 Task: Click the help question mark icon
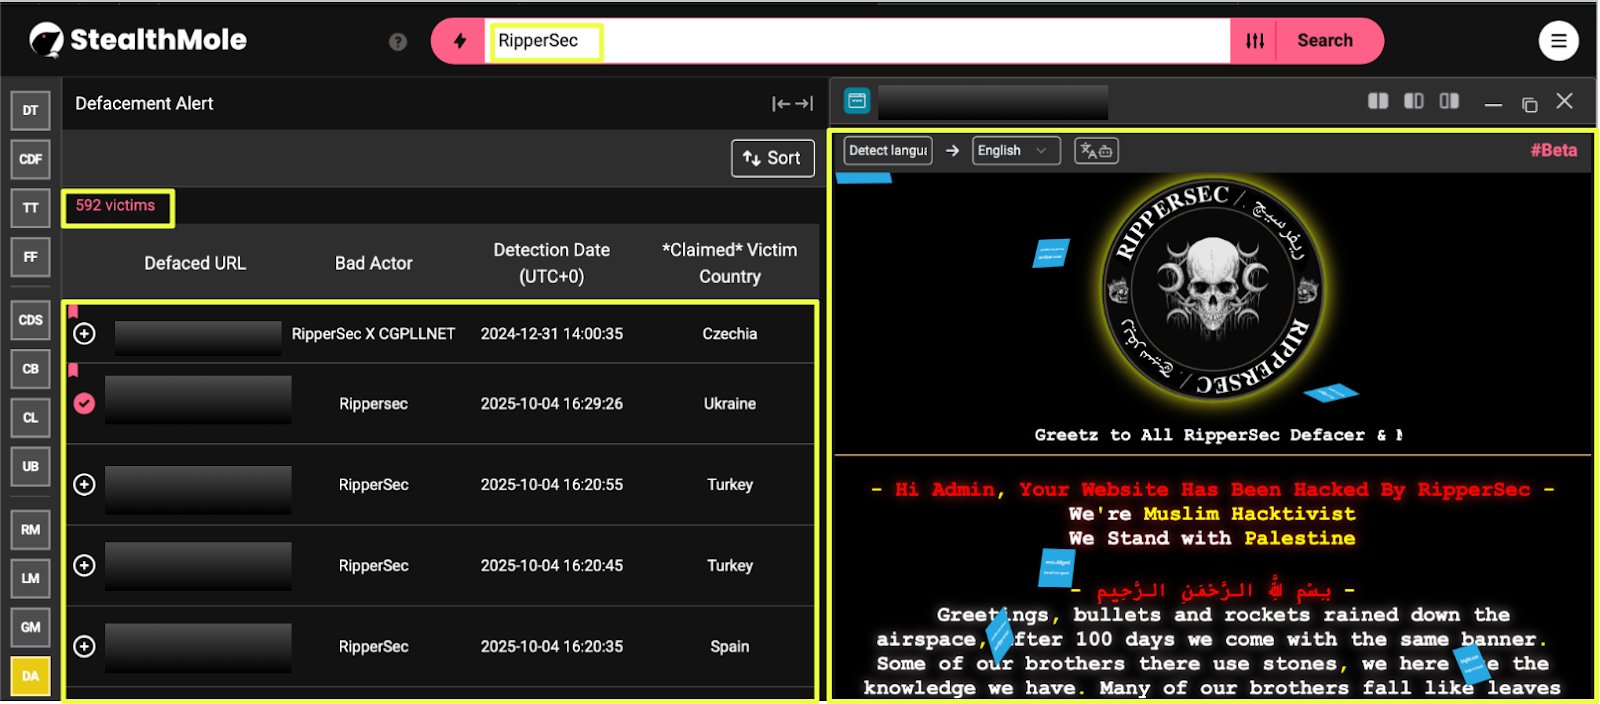[398, 42]
